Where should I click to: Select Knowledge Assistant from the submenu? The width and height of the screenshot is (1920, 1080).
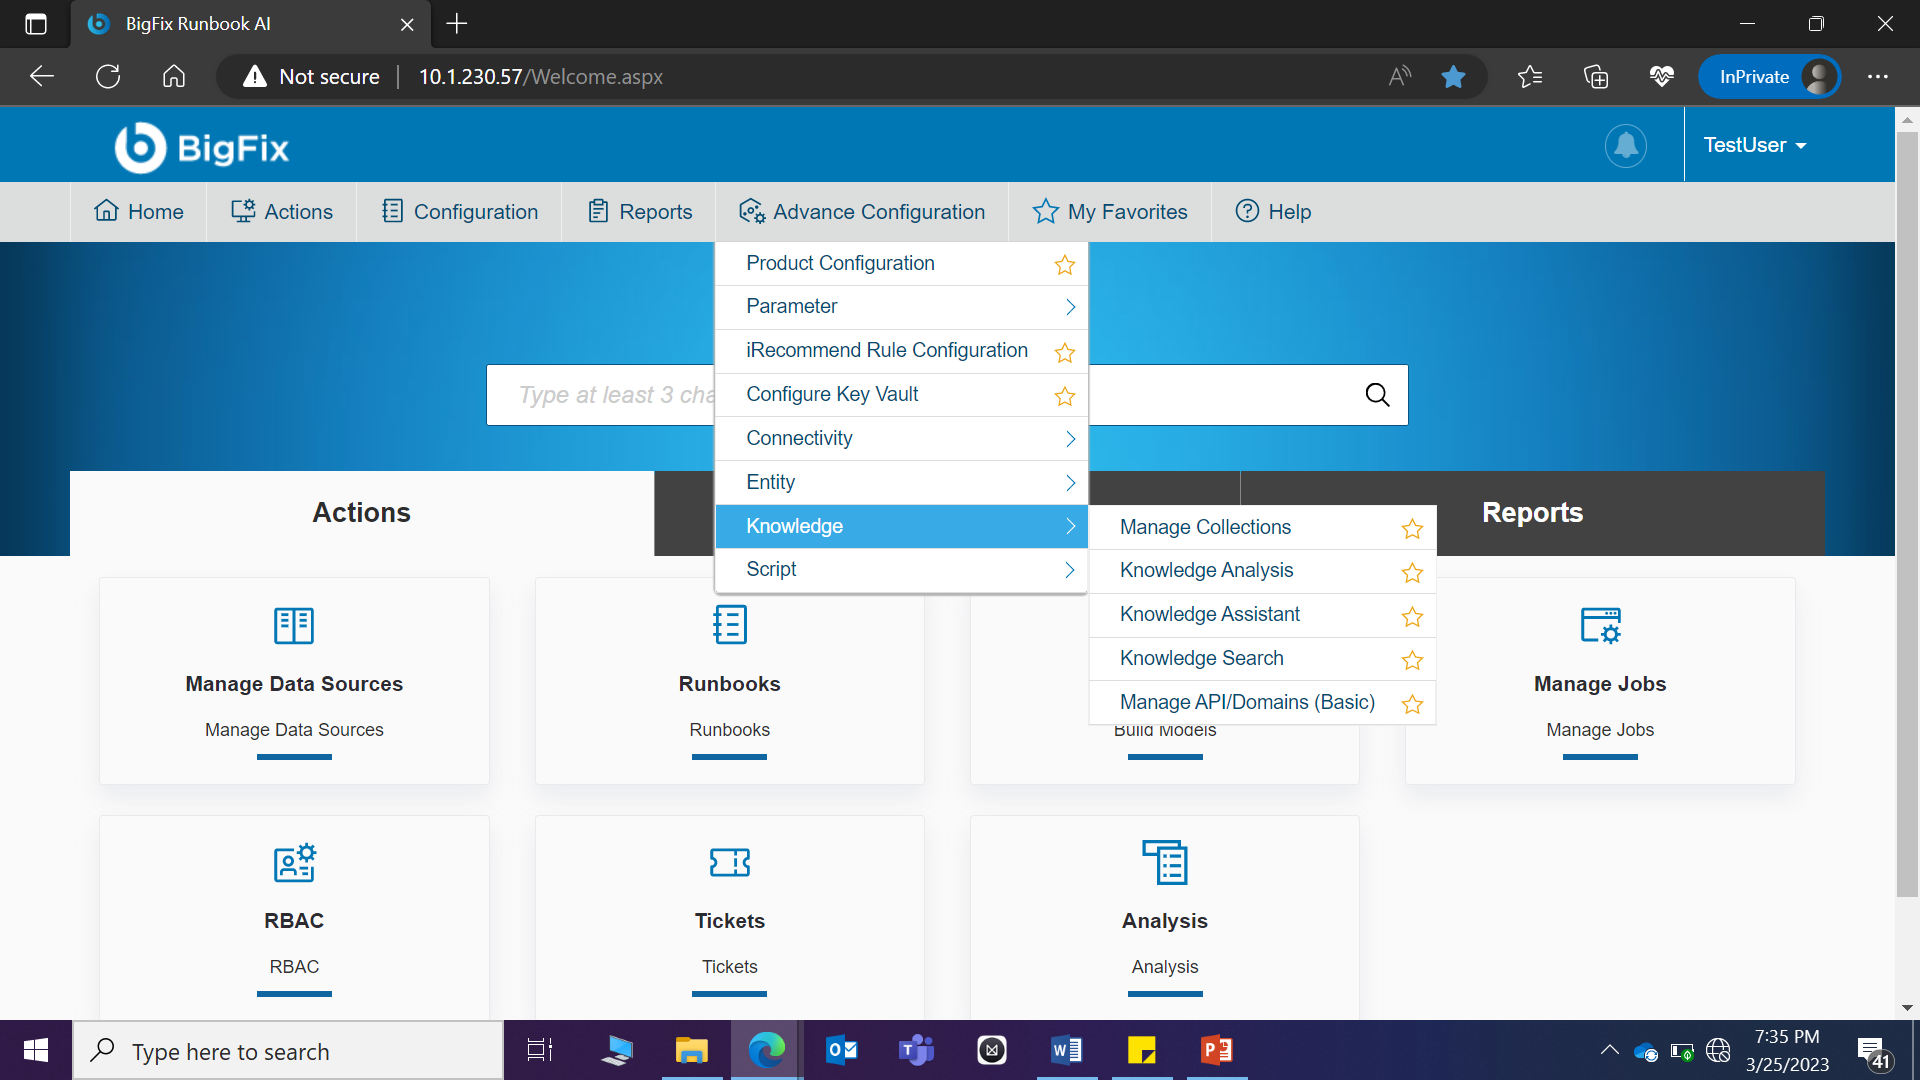pyautogui.click(x=1209, y=614)
